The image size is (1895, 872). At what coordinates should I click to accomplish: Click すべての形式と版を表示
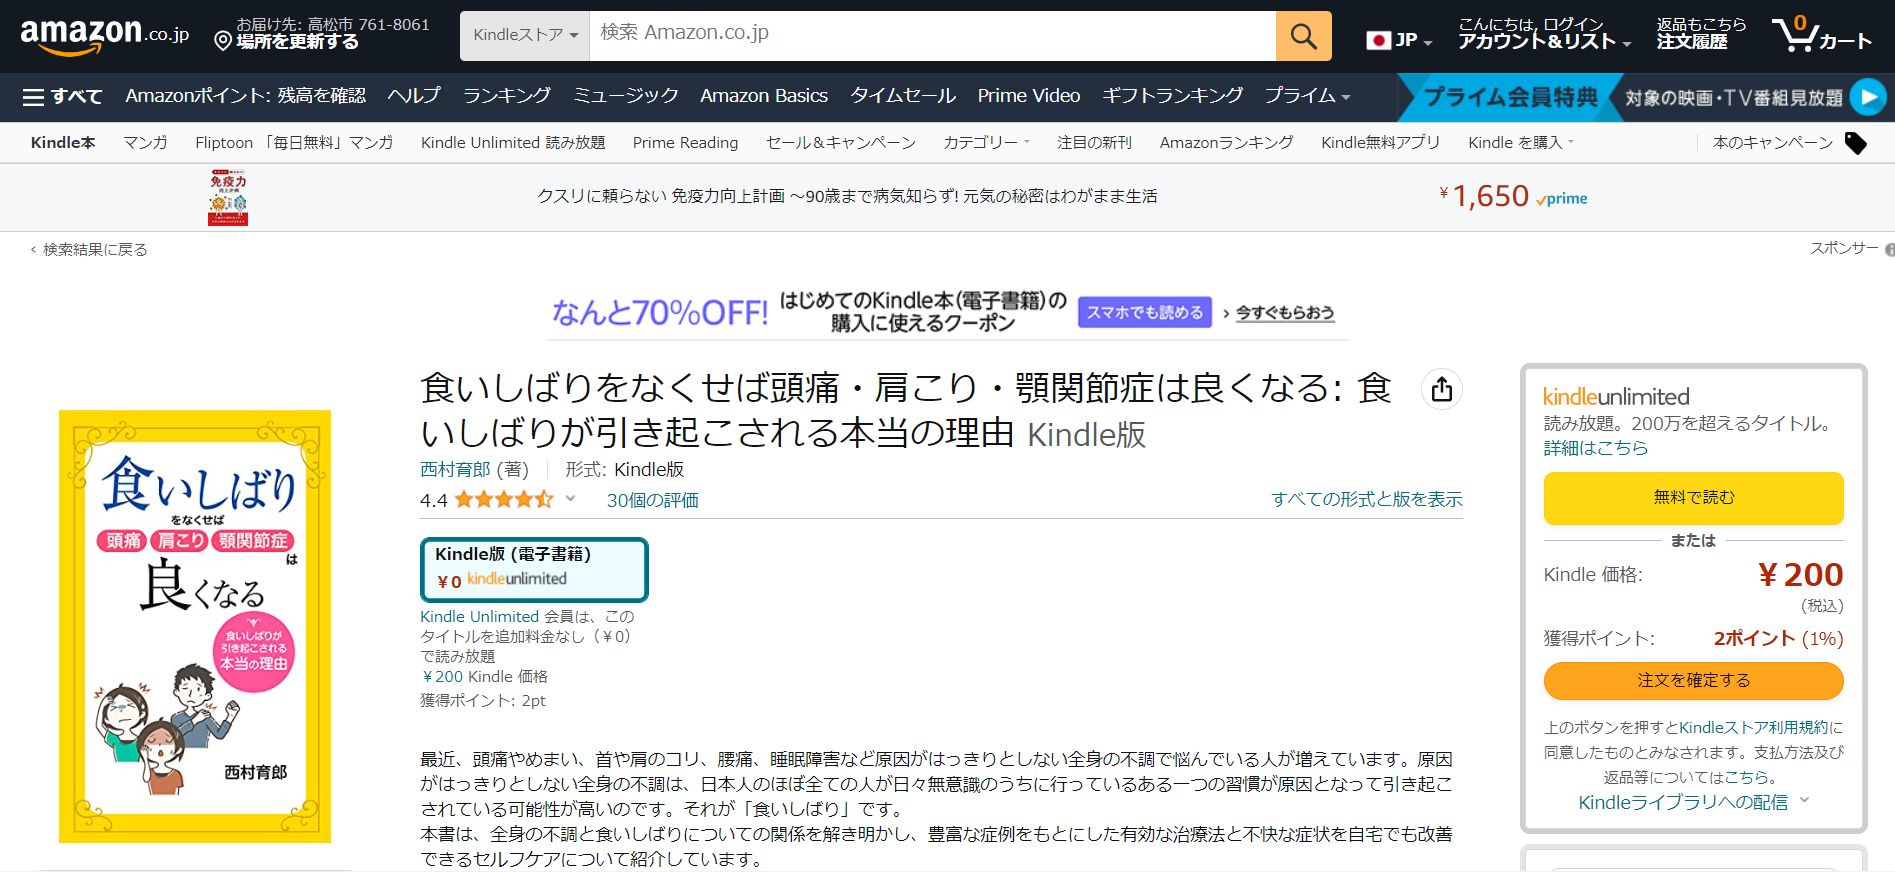1367,499
